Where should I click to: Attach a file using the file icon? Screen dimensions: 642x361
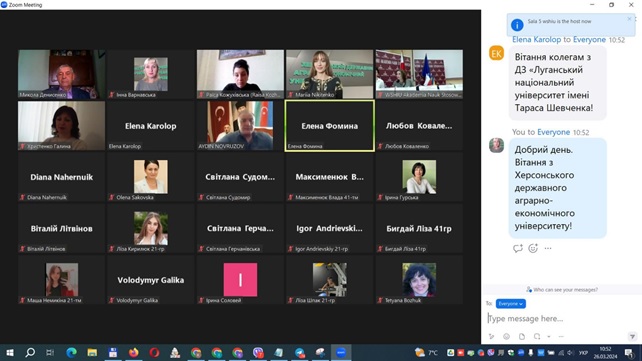pos(522,336)
